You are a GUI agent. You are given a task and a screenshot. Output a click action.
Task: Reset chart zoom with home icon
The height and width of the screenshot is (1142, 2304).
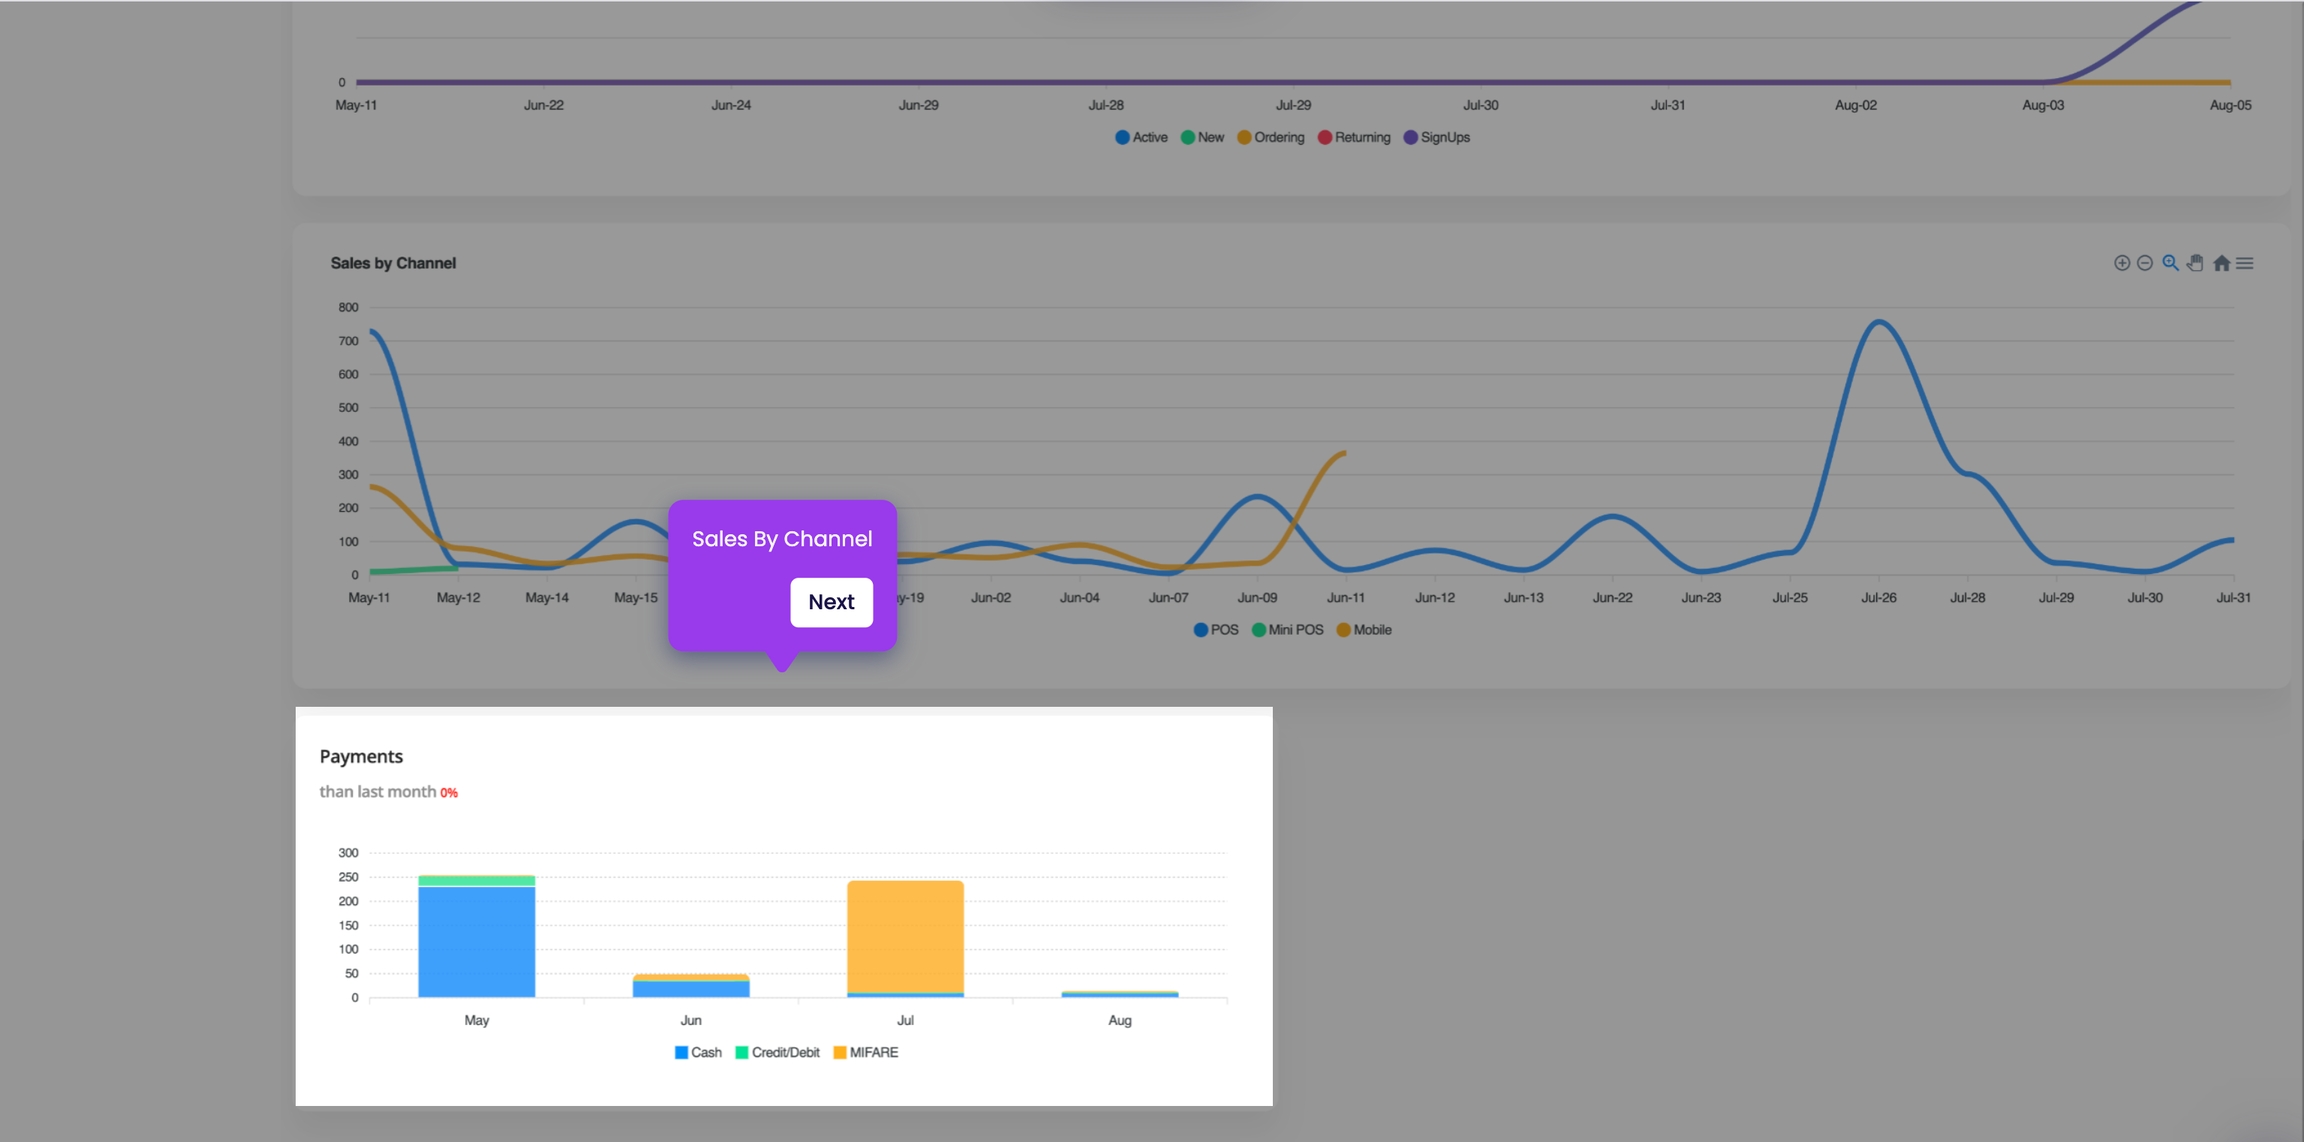click(2221, 263)
